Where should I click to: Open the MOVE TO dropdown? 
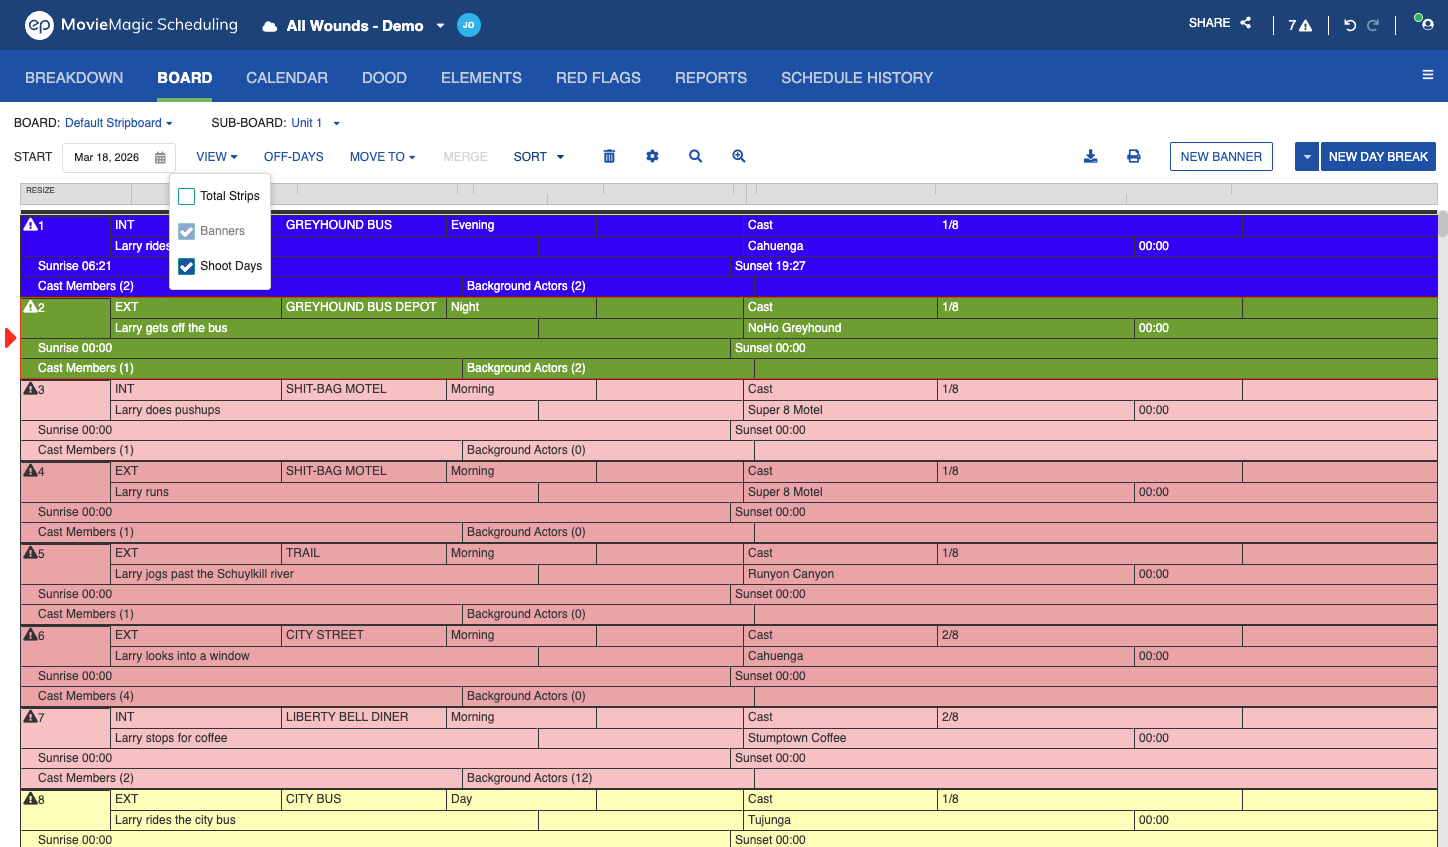pos(382,157)
